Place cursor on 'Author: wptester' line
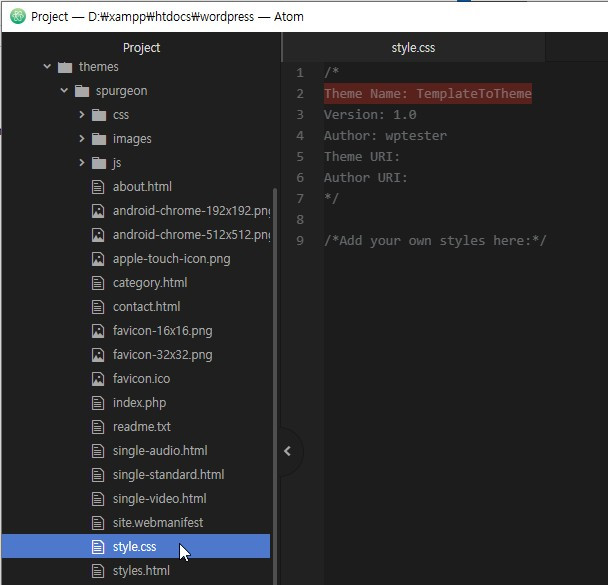 (385, 136)
